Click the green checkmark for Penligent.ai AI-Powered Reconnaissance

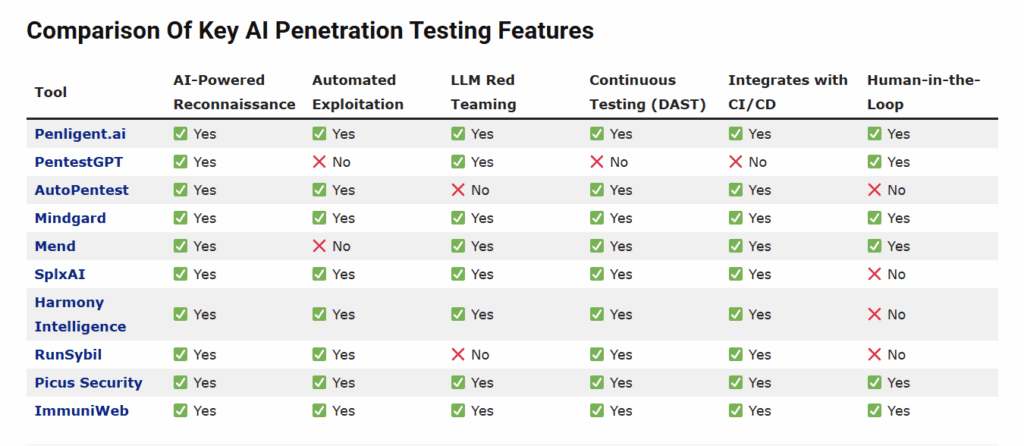point(180,134)
